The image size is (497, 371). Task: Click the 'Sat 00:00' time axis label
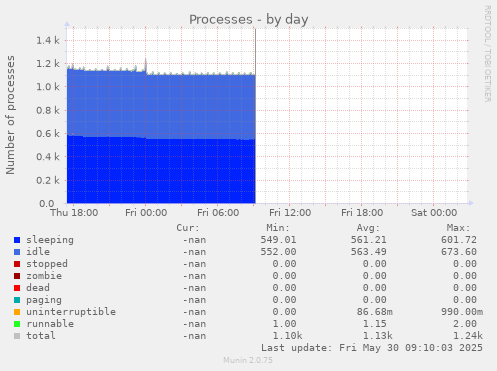[434, 213]
